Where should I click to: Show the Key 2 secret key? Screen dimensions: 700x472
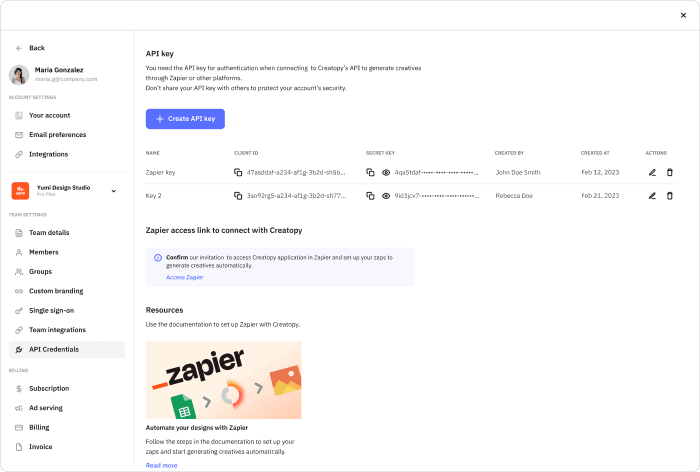coord(386,195)
